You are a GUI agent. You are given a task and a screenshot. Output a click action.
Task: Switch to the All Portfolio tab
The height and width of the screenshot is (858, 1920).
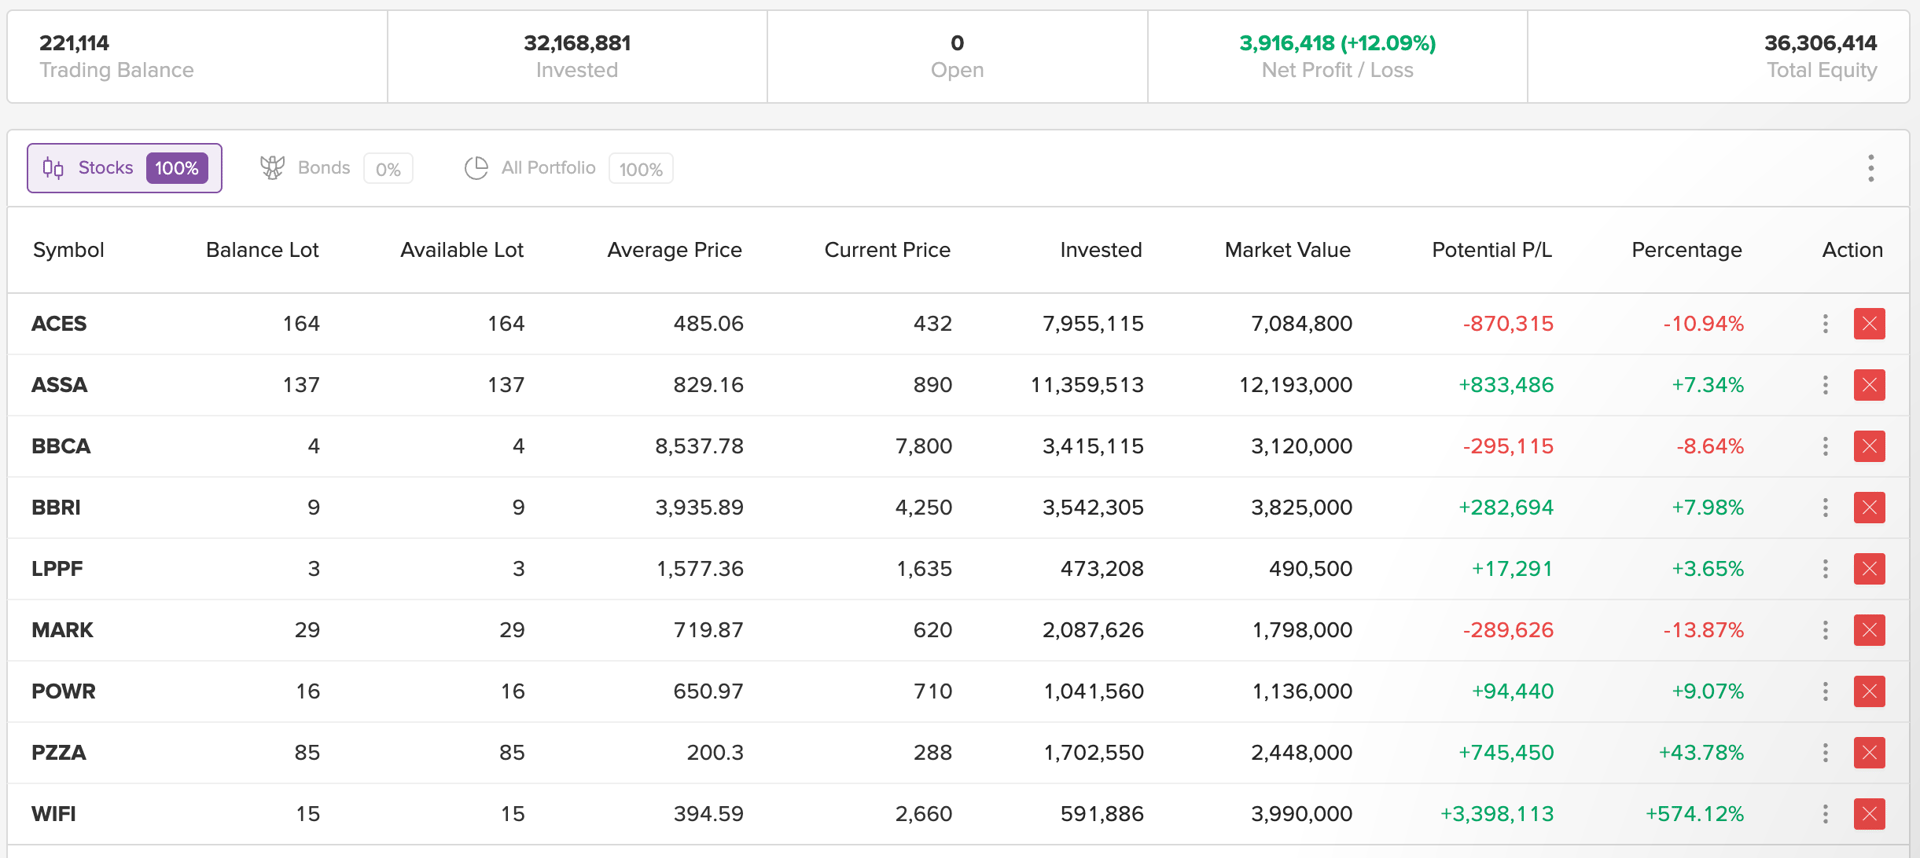pos(568,168)
